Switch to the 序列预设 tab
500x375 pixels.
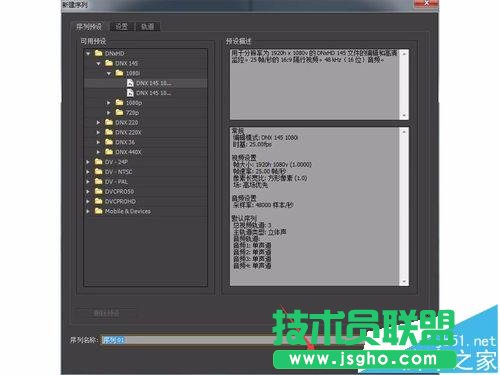click(89, 26)
